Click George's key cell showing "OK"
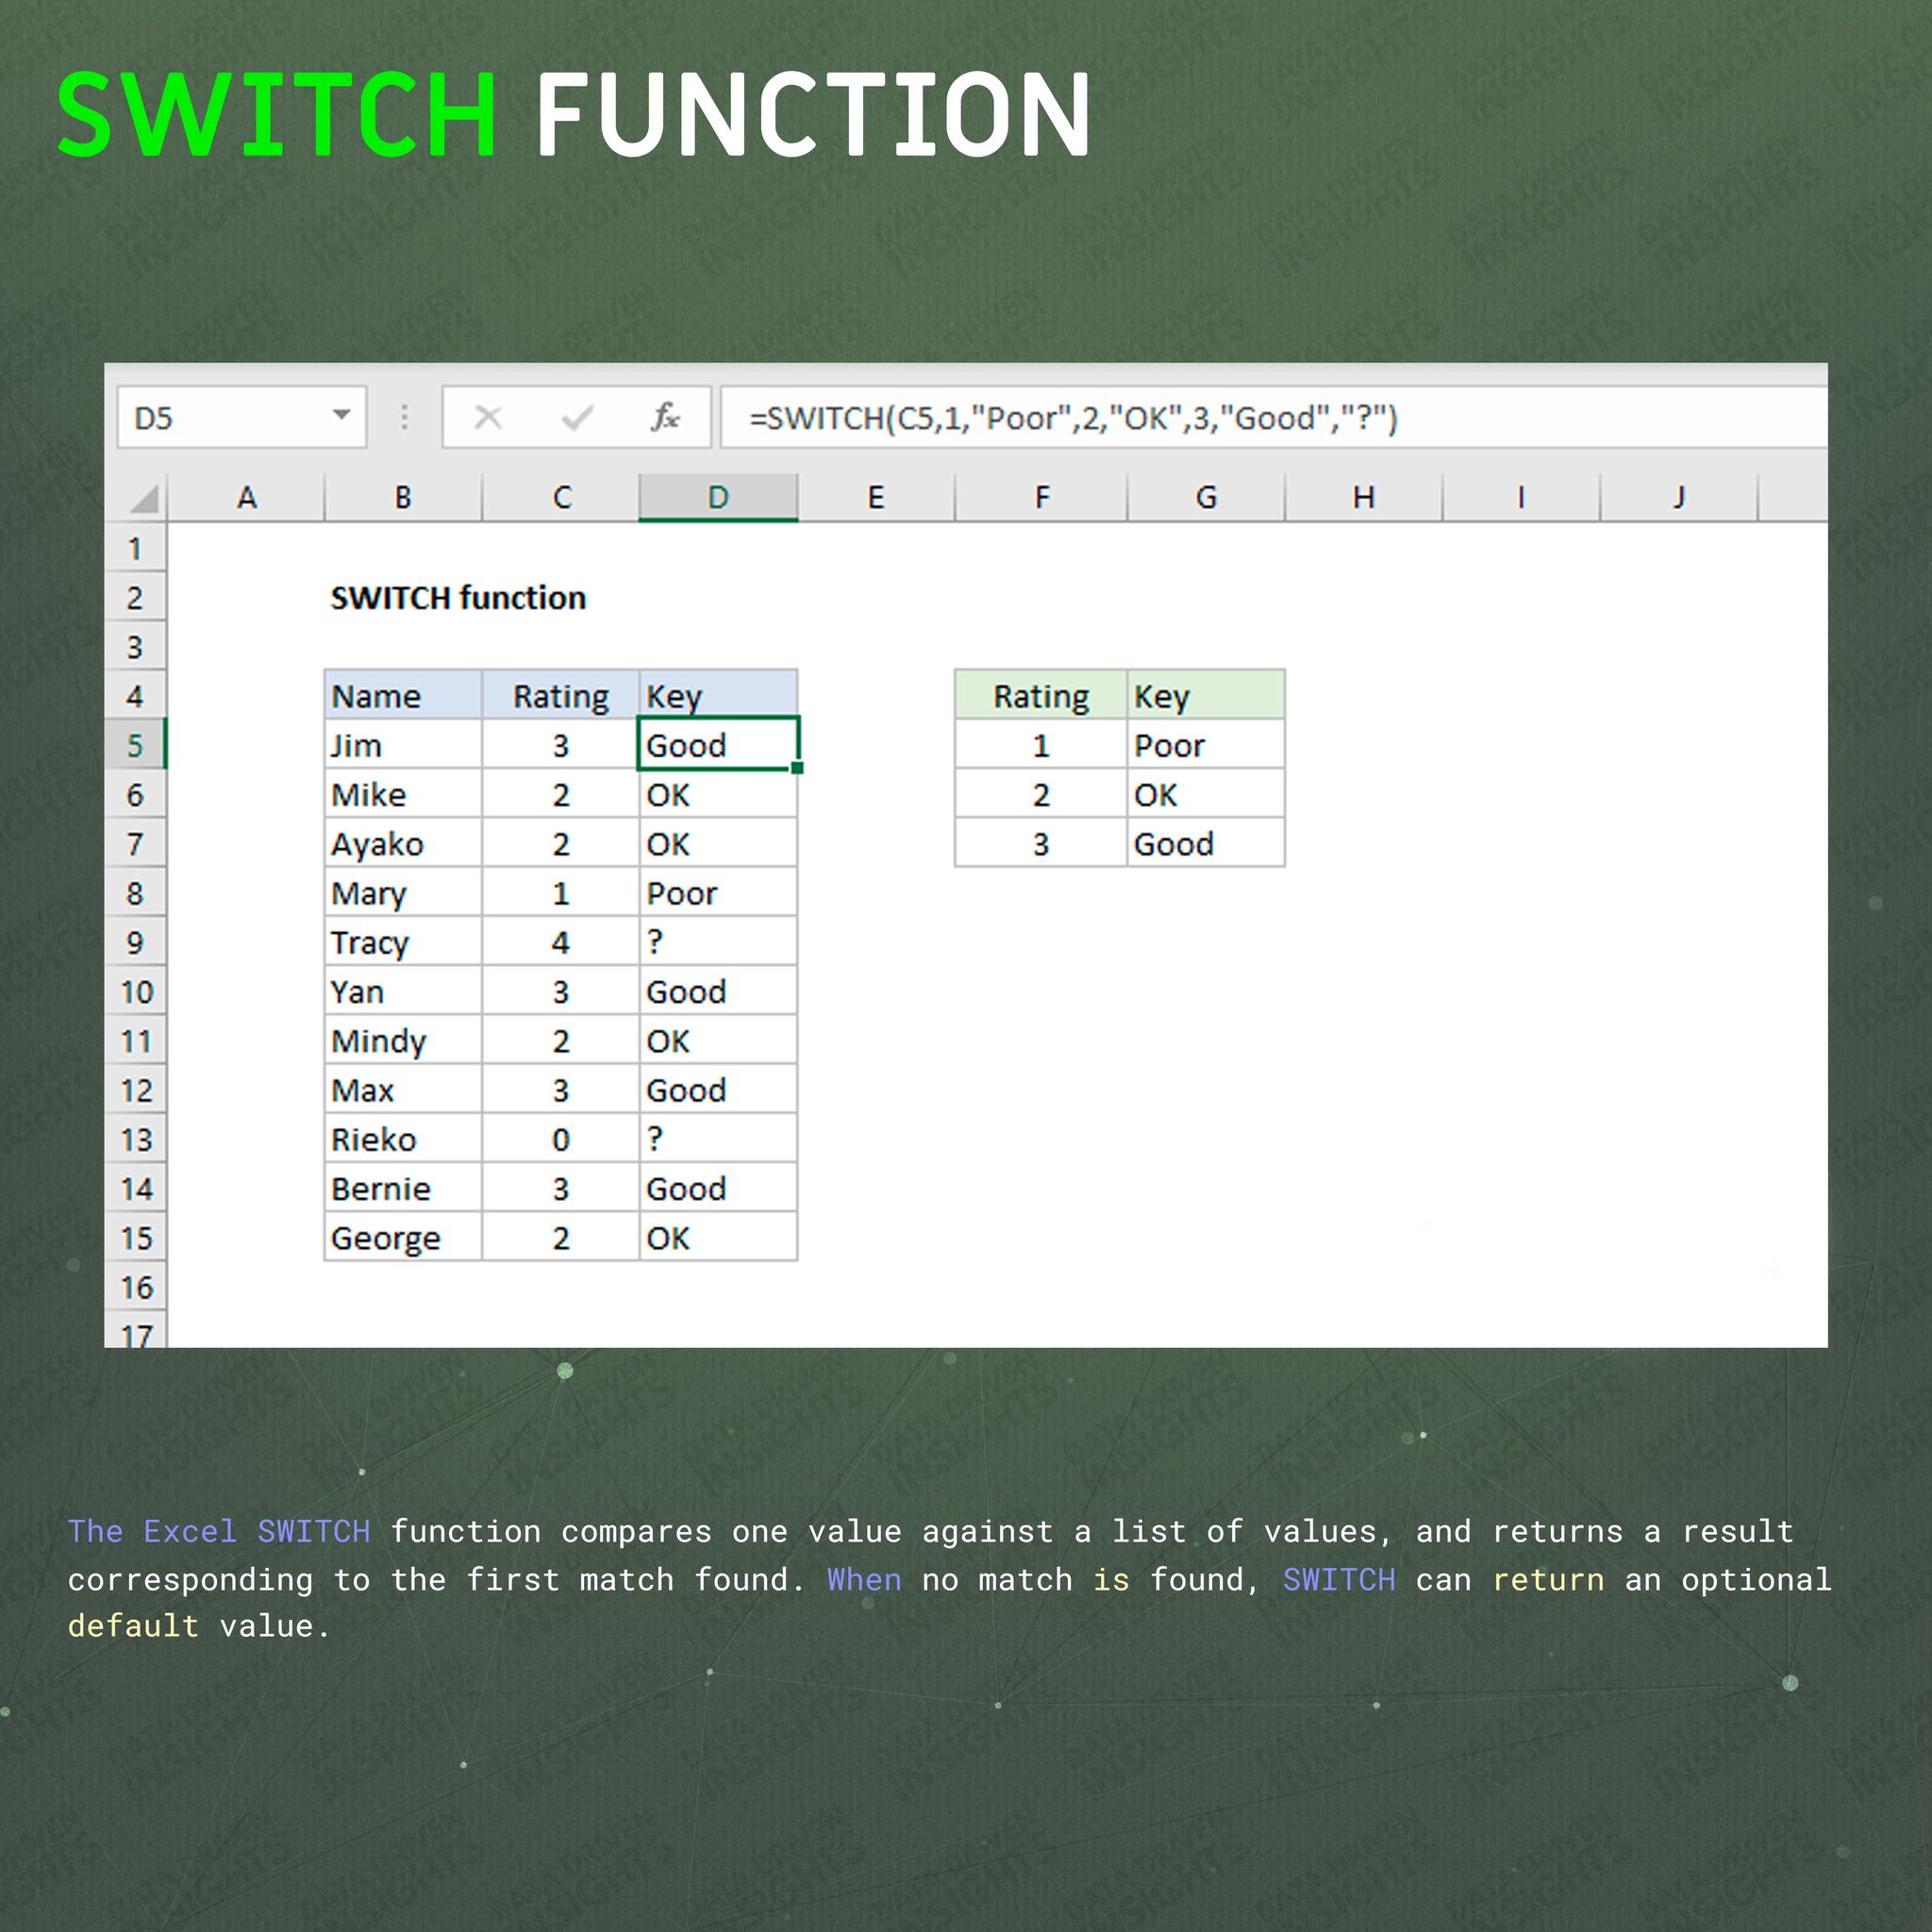 tap(718, 1238)
